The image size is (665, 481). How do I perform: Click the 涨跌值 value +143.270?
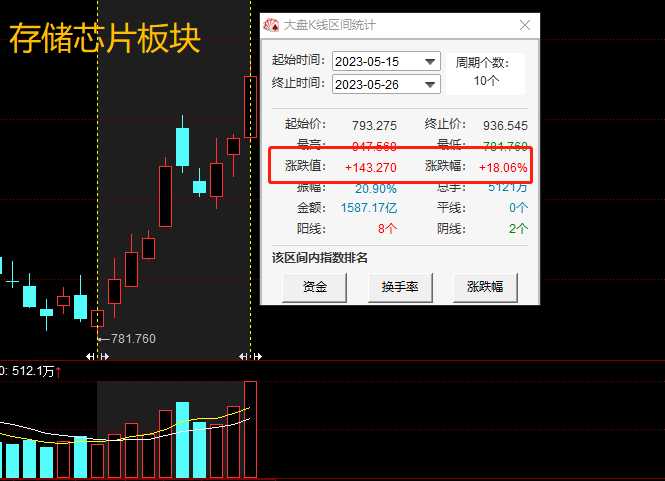point(371,168)
